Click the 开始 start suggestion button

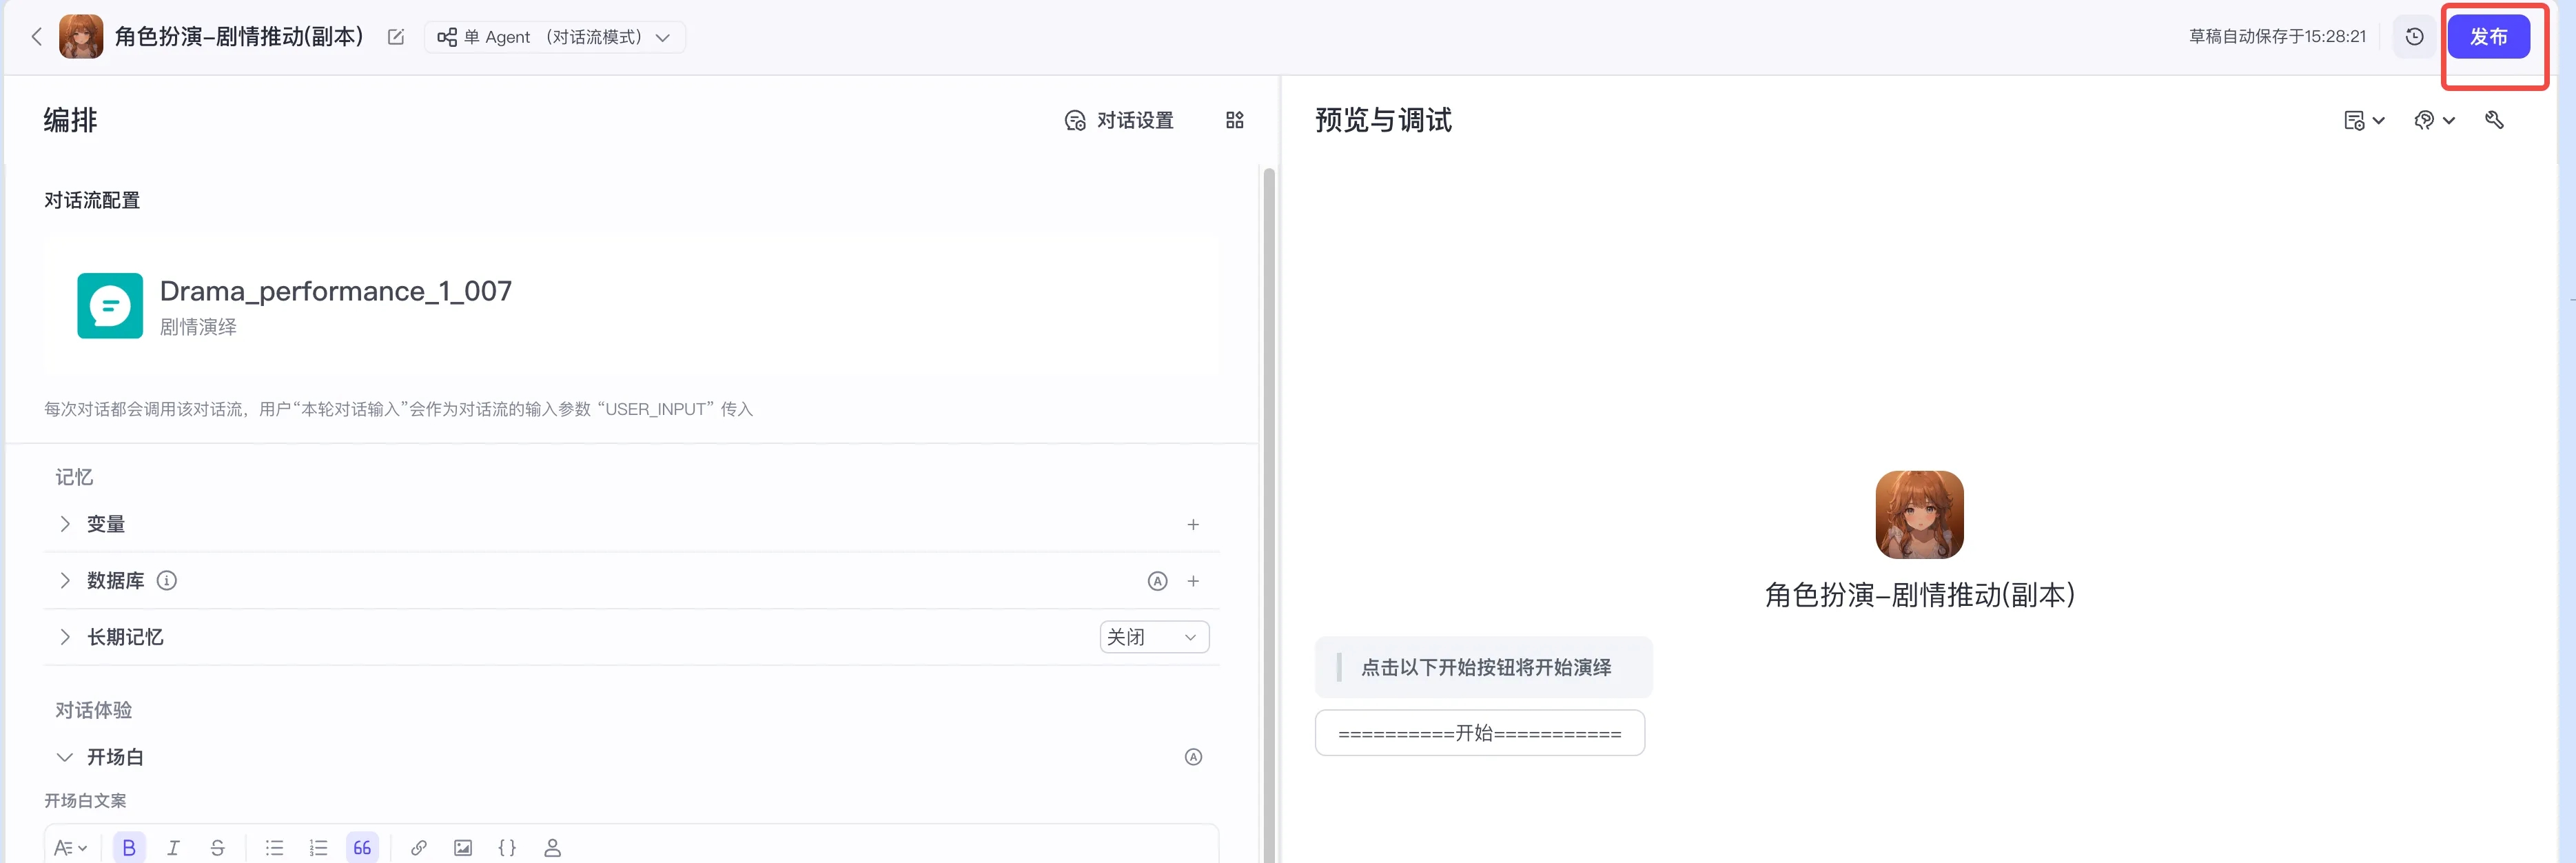coord(1479,733)
